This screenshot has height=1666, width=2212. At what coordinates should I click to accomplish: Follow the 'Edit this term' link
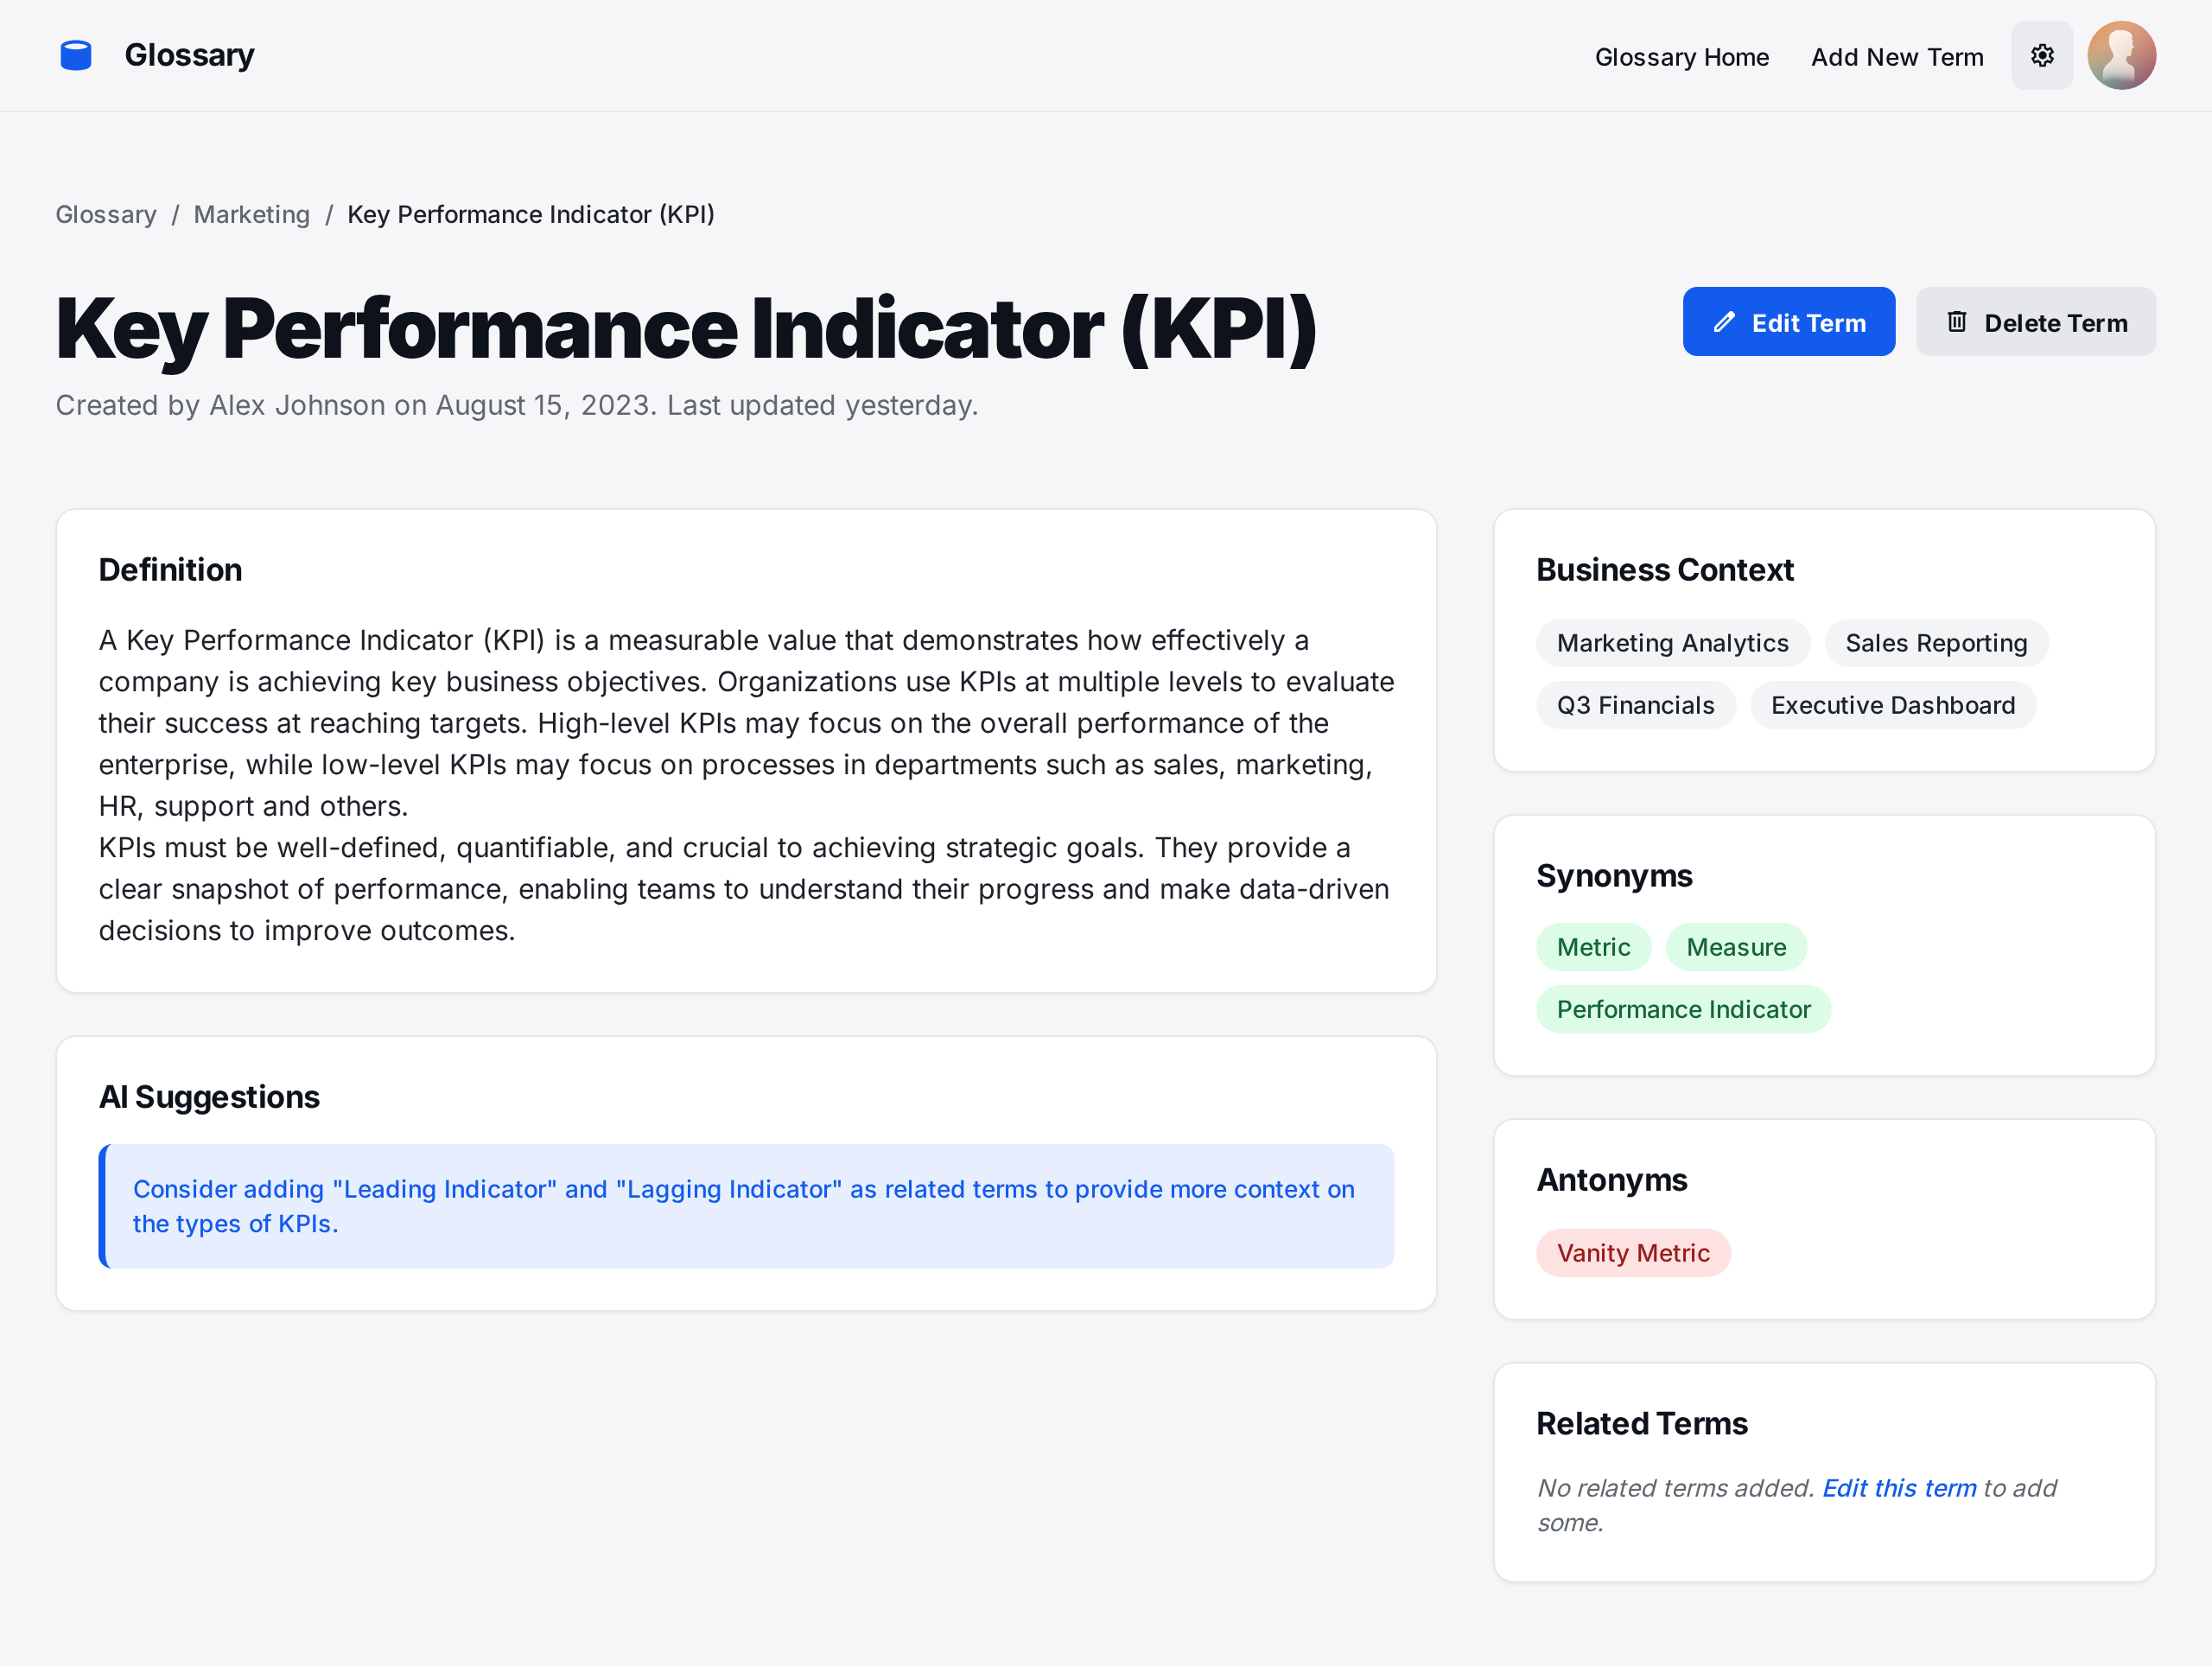tap(1898, 1488)
